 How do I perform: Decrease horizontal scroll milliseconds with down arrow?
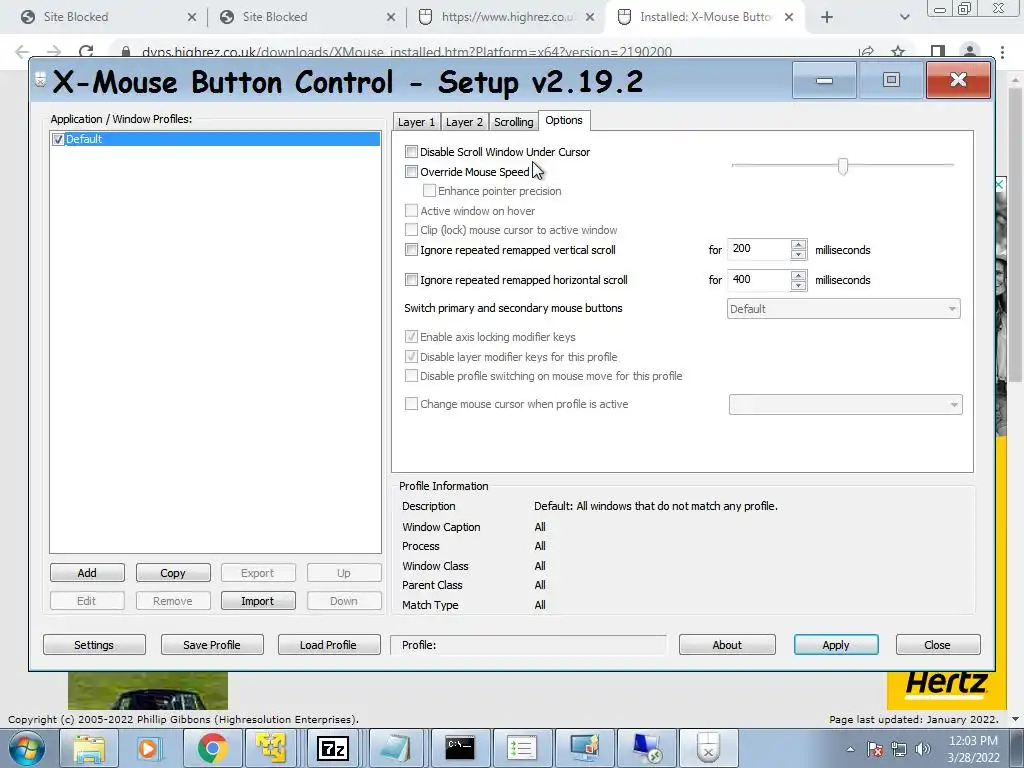[x=798, y=285]
